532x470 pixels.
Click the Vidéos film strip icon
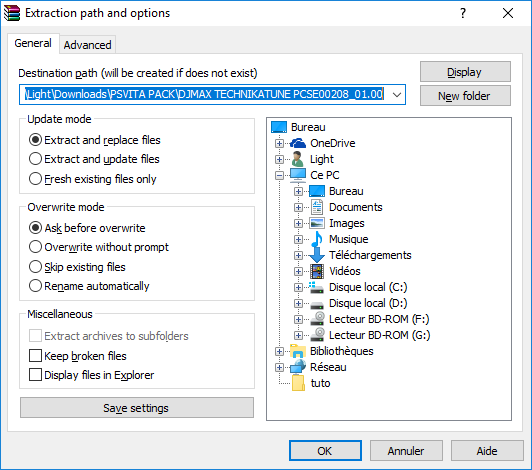click(x=317, y=271)
